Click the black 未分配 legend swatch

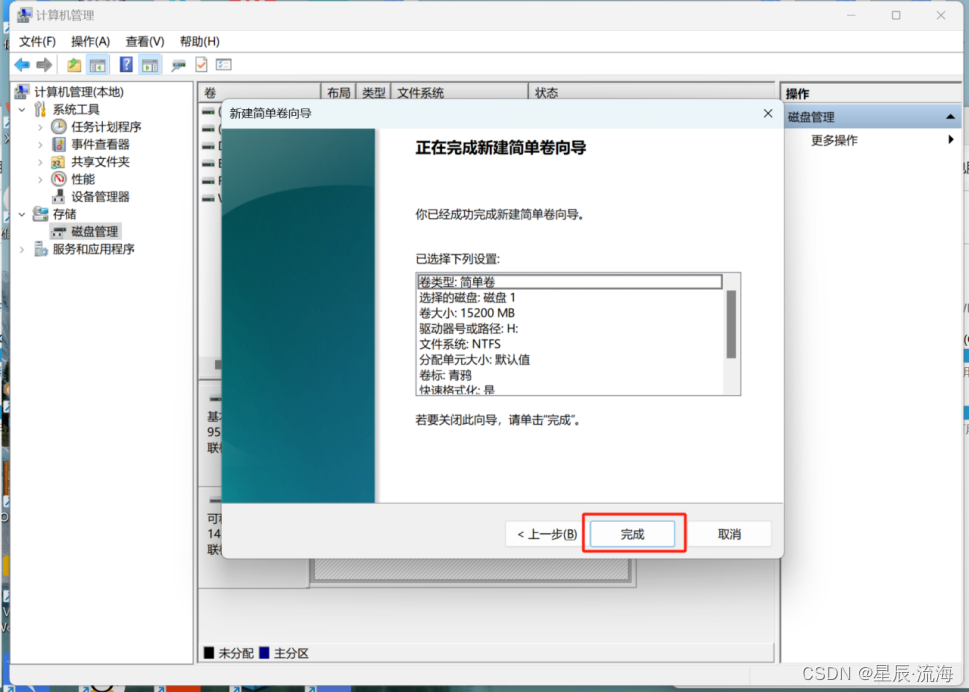(209, 653)
